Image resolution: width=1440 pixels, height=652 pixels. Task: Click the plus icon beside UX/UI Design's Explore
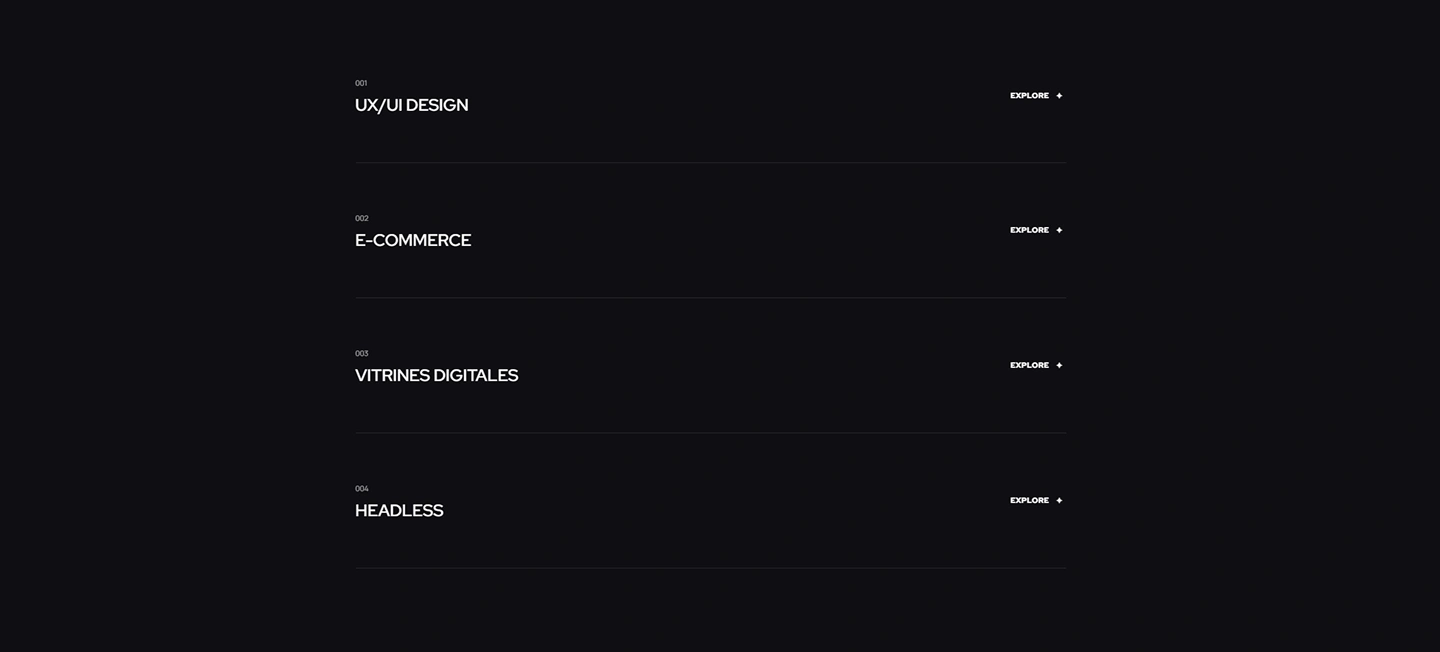(1059, 96)
